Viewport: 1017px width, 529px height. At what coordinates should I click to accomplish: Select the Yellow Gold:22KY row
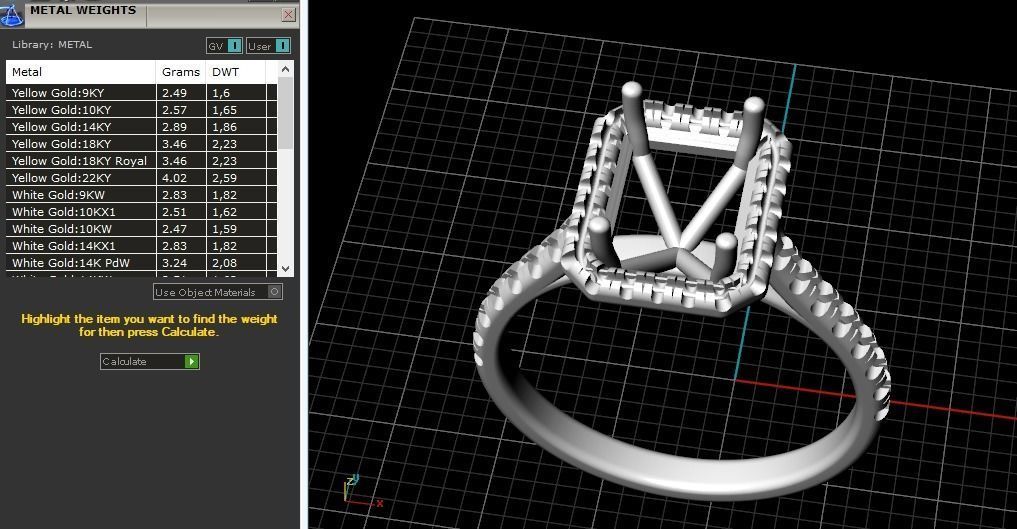pyautogui.click(x=141, y=177)
